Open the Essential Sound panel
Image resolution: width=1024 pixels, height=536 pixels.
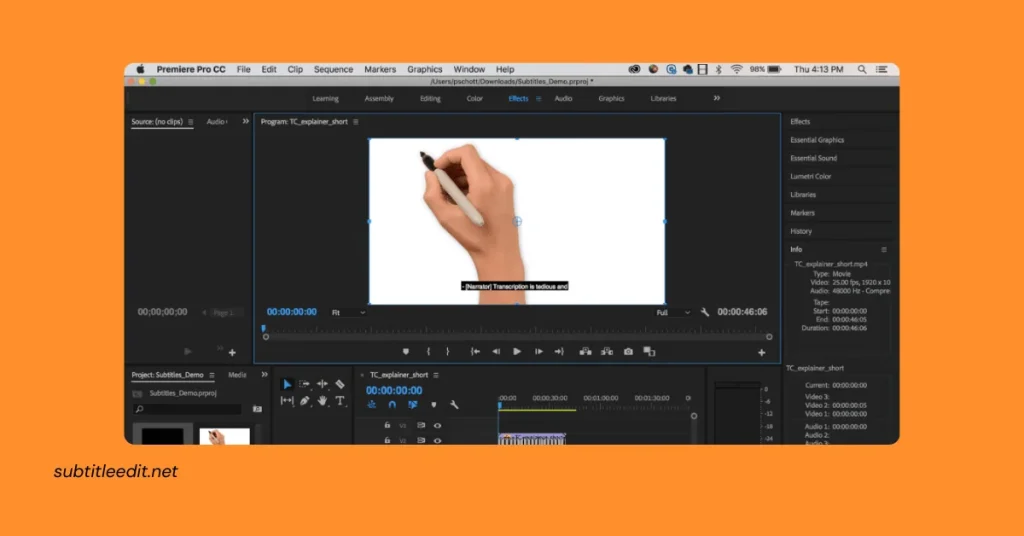click(813, 158)
